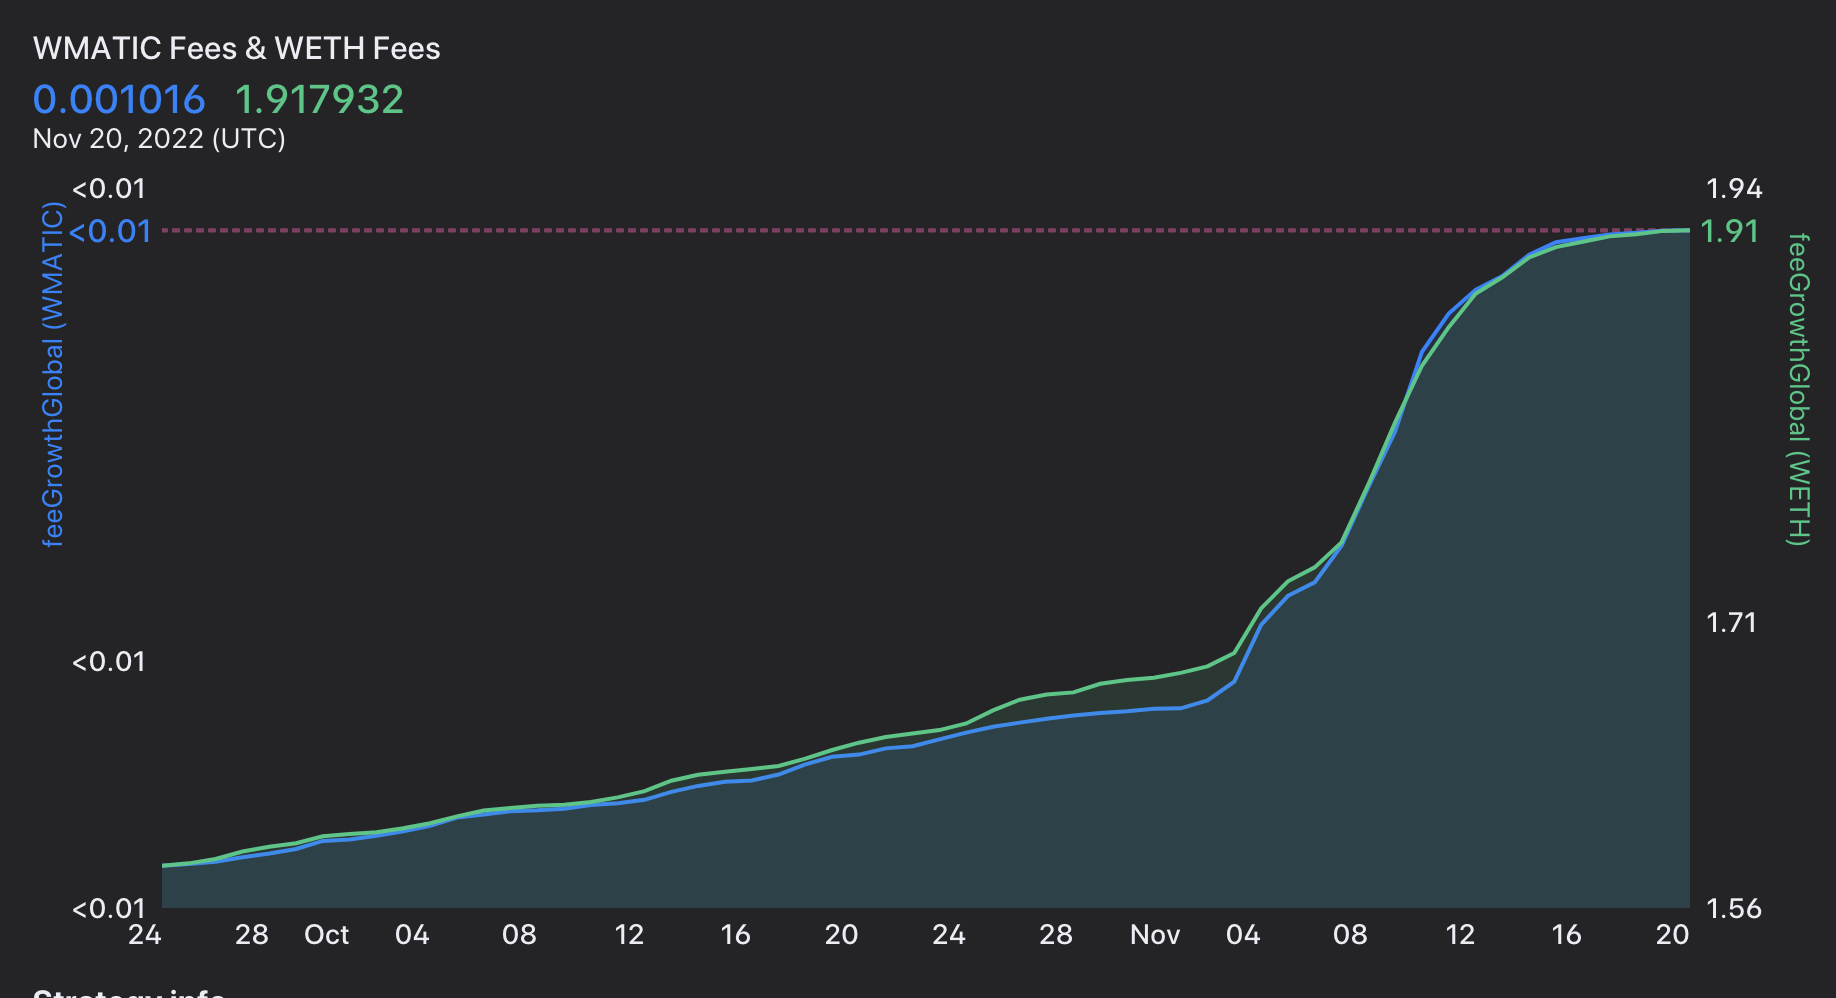This screenshot has height=998, width=1836.
Task: Click the 1.94 tick on right axis
Action: [x=1733, y=188]
